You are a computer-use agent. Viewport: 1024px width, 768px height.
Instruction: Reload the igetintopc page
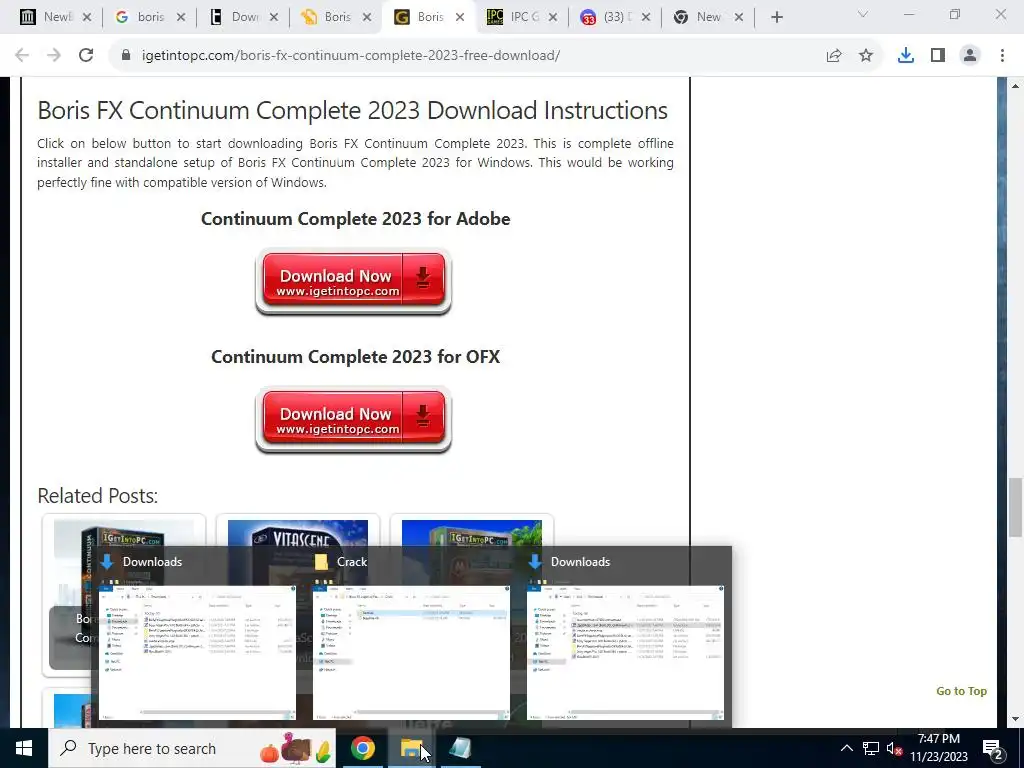(x=86, y=56)
